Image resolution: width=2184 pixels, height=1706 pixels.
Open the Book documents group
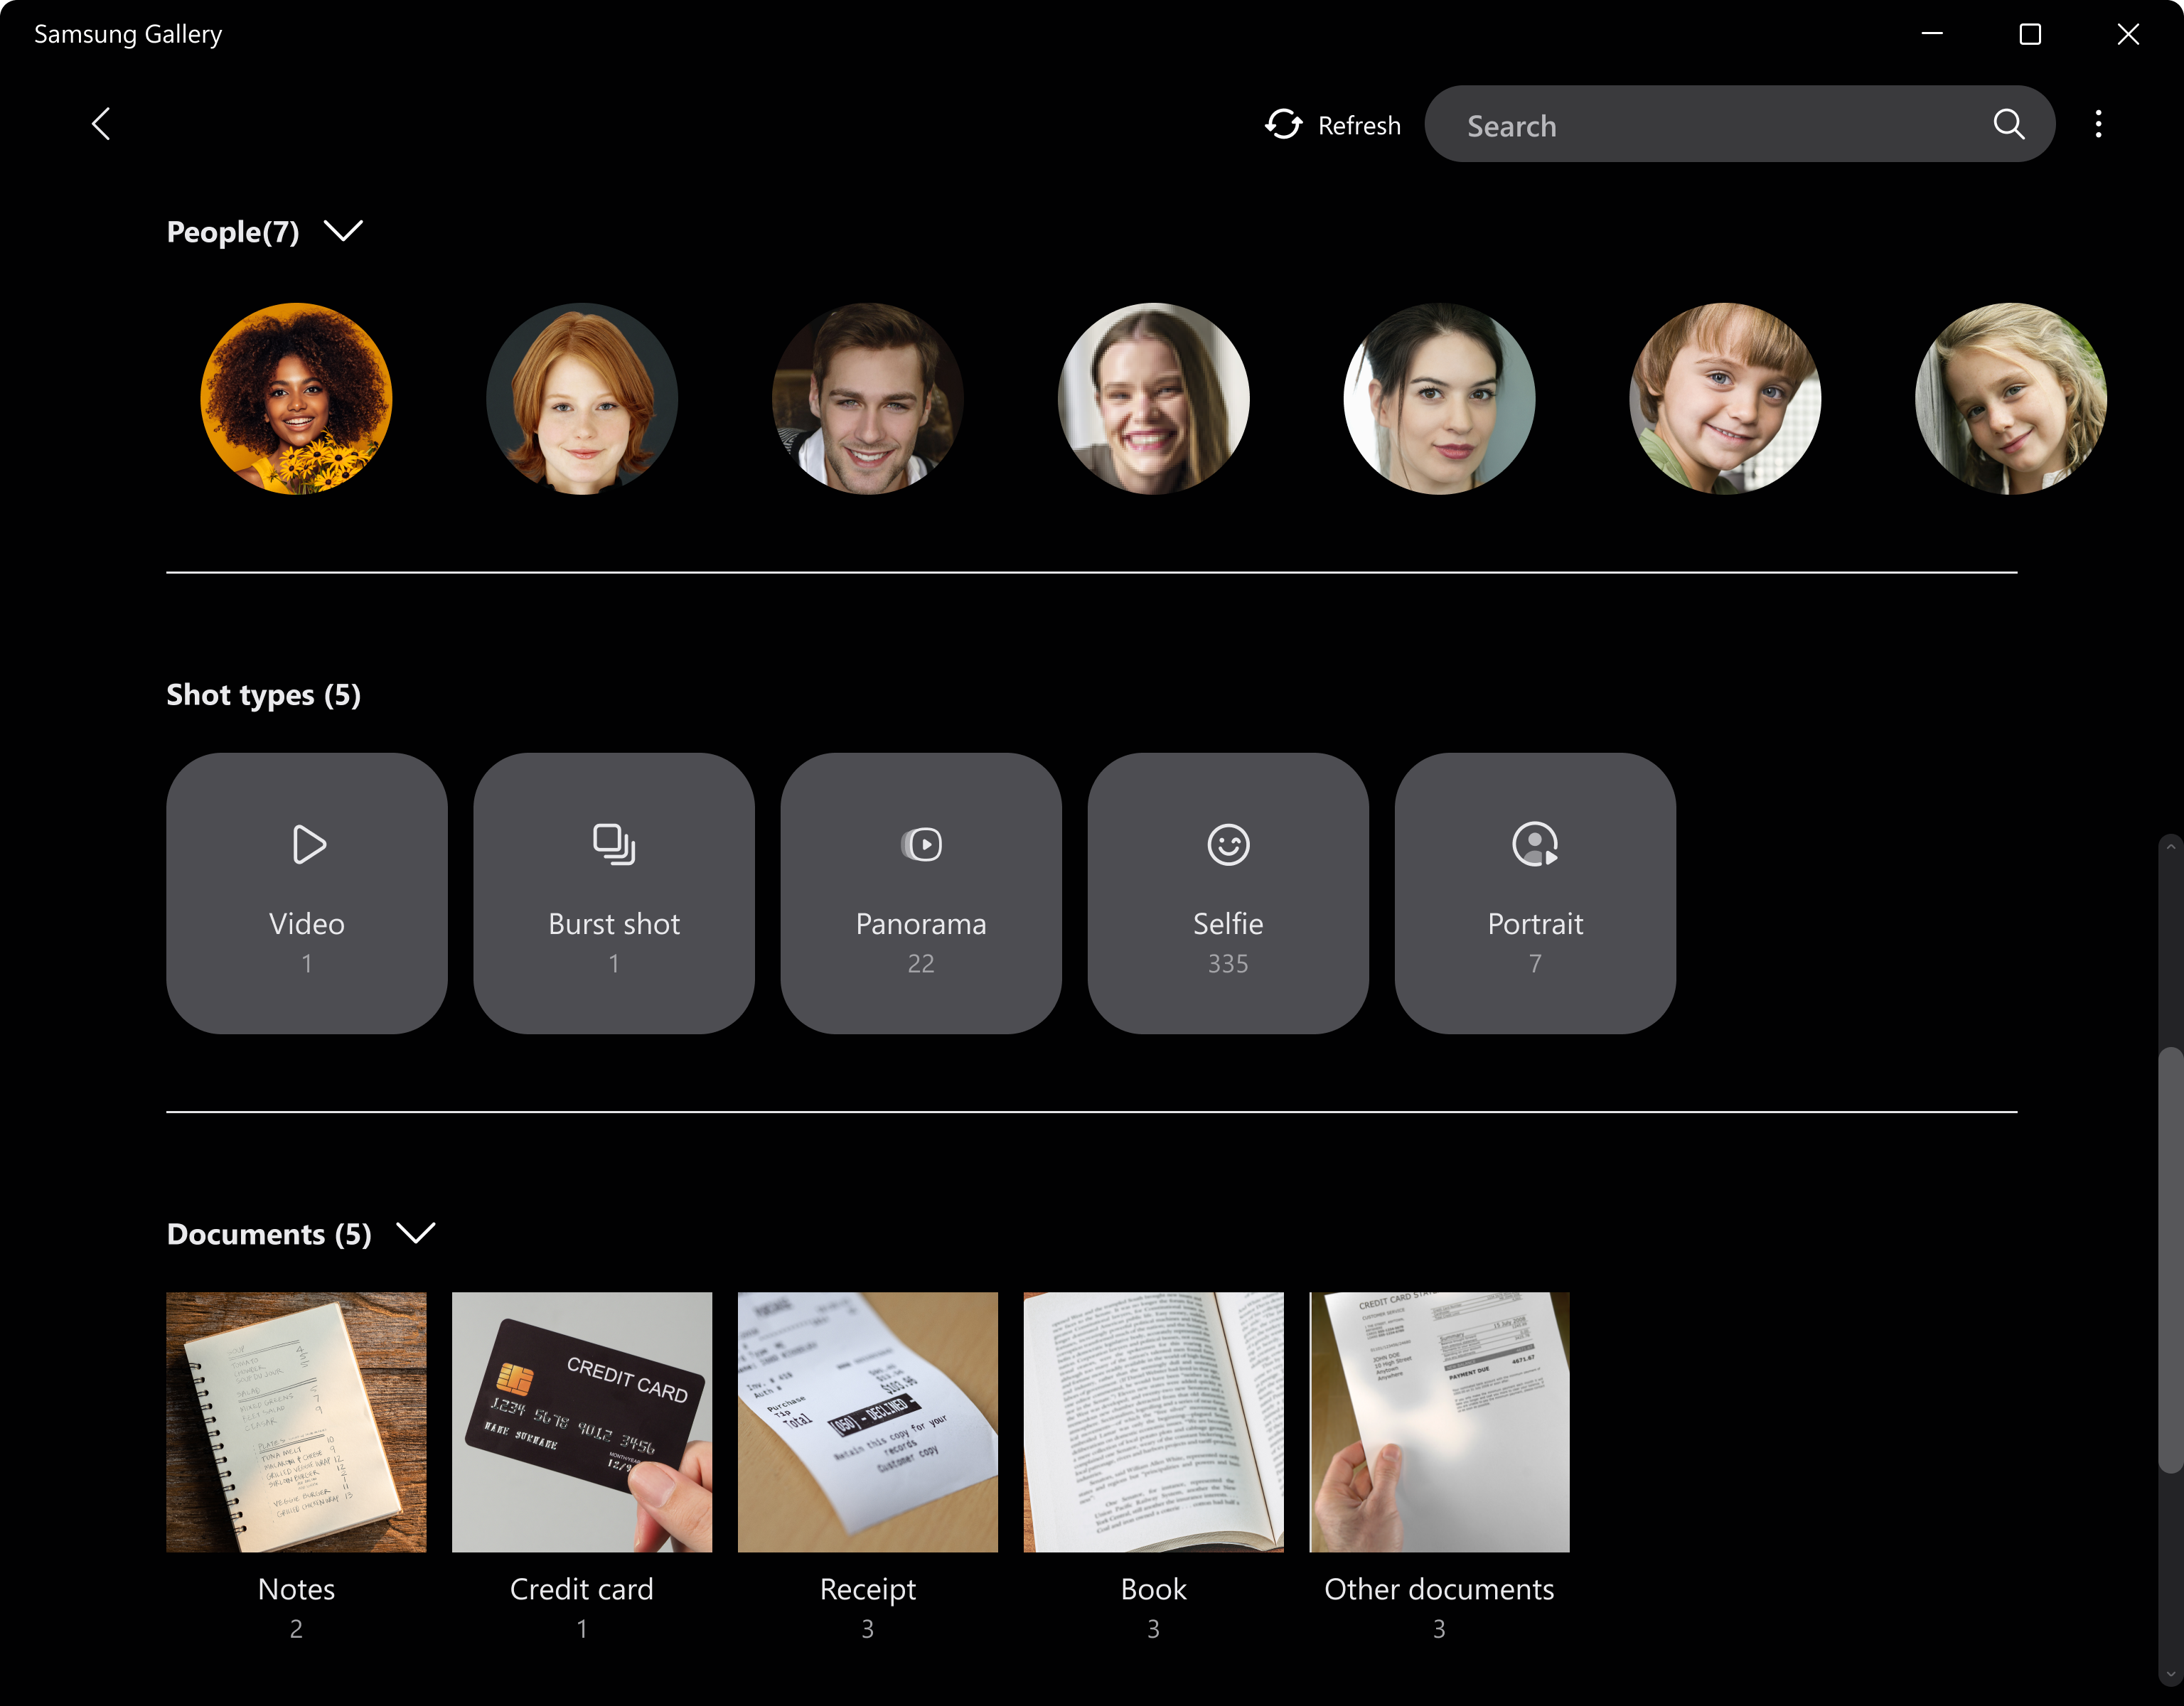tap(1153, 1422)
